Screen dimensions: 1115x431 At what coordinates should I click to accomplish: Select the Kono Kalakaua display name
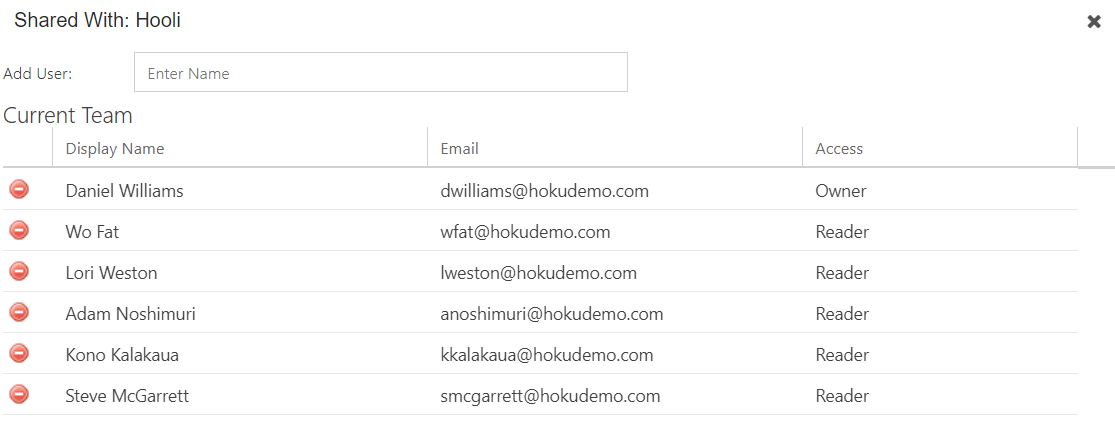click(x=122, y=355)
